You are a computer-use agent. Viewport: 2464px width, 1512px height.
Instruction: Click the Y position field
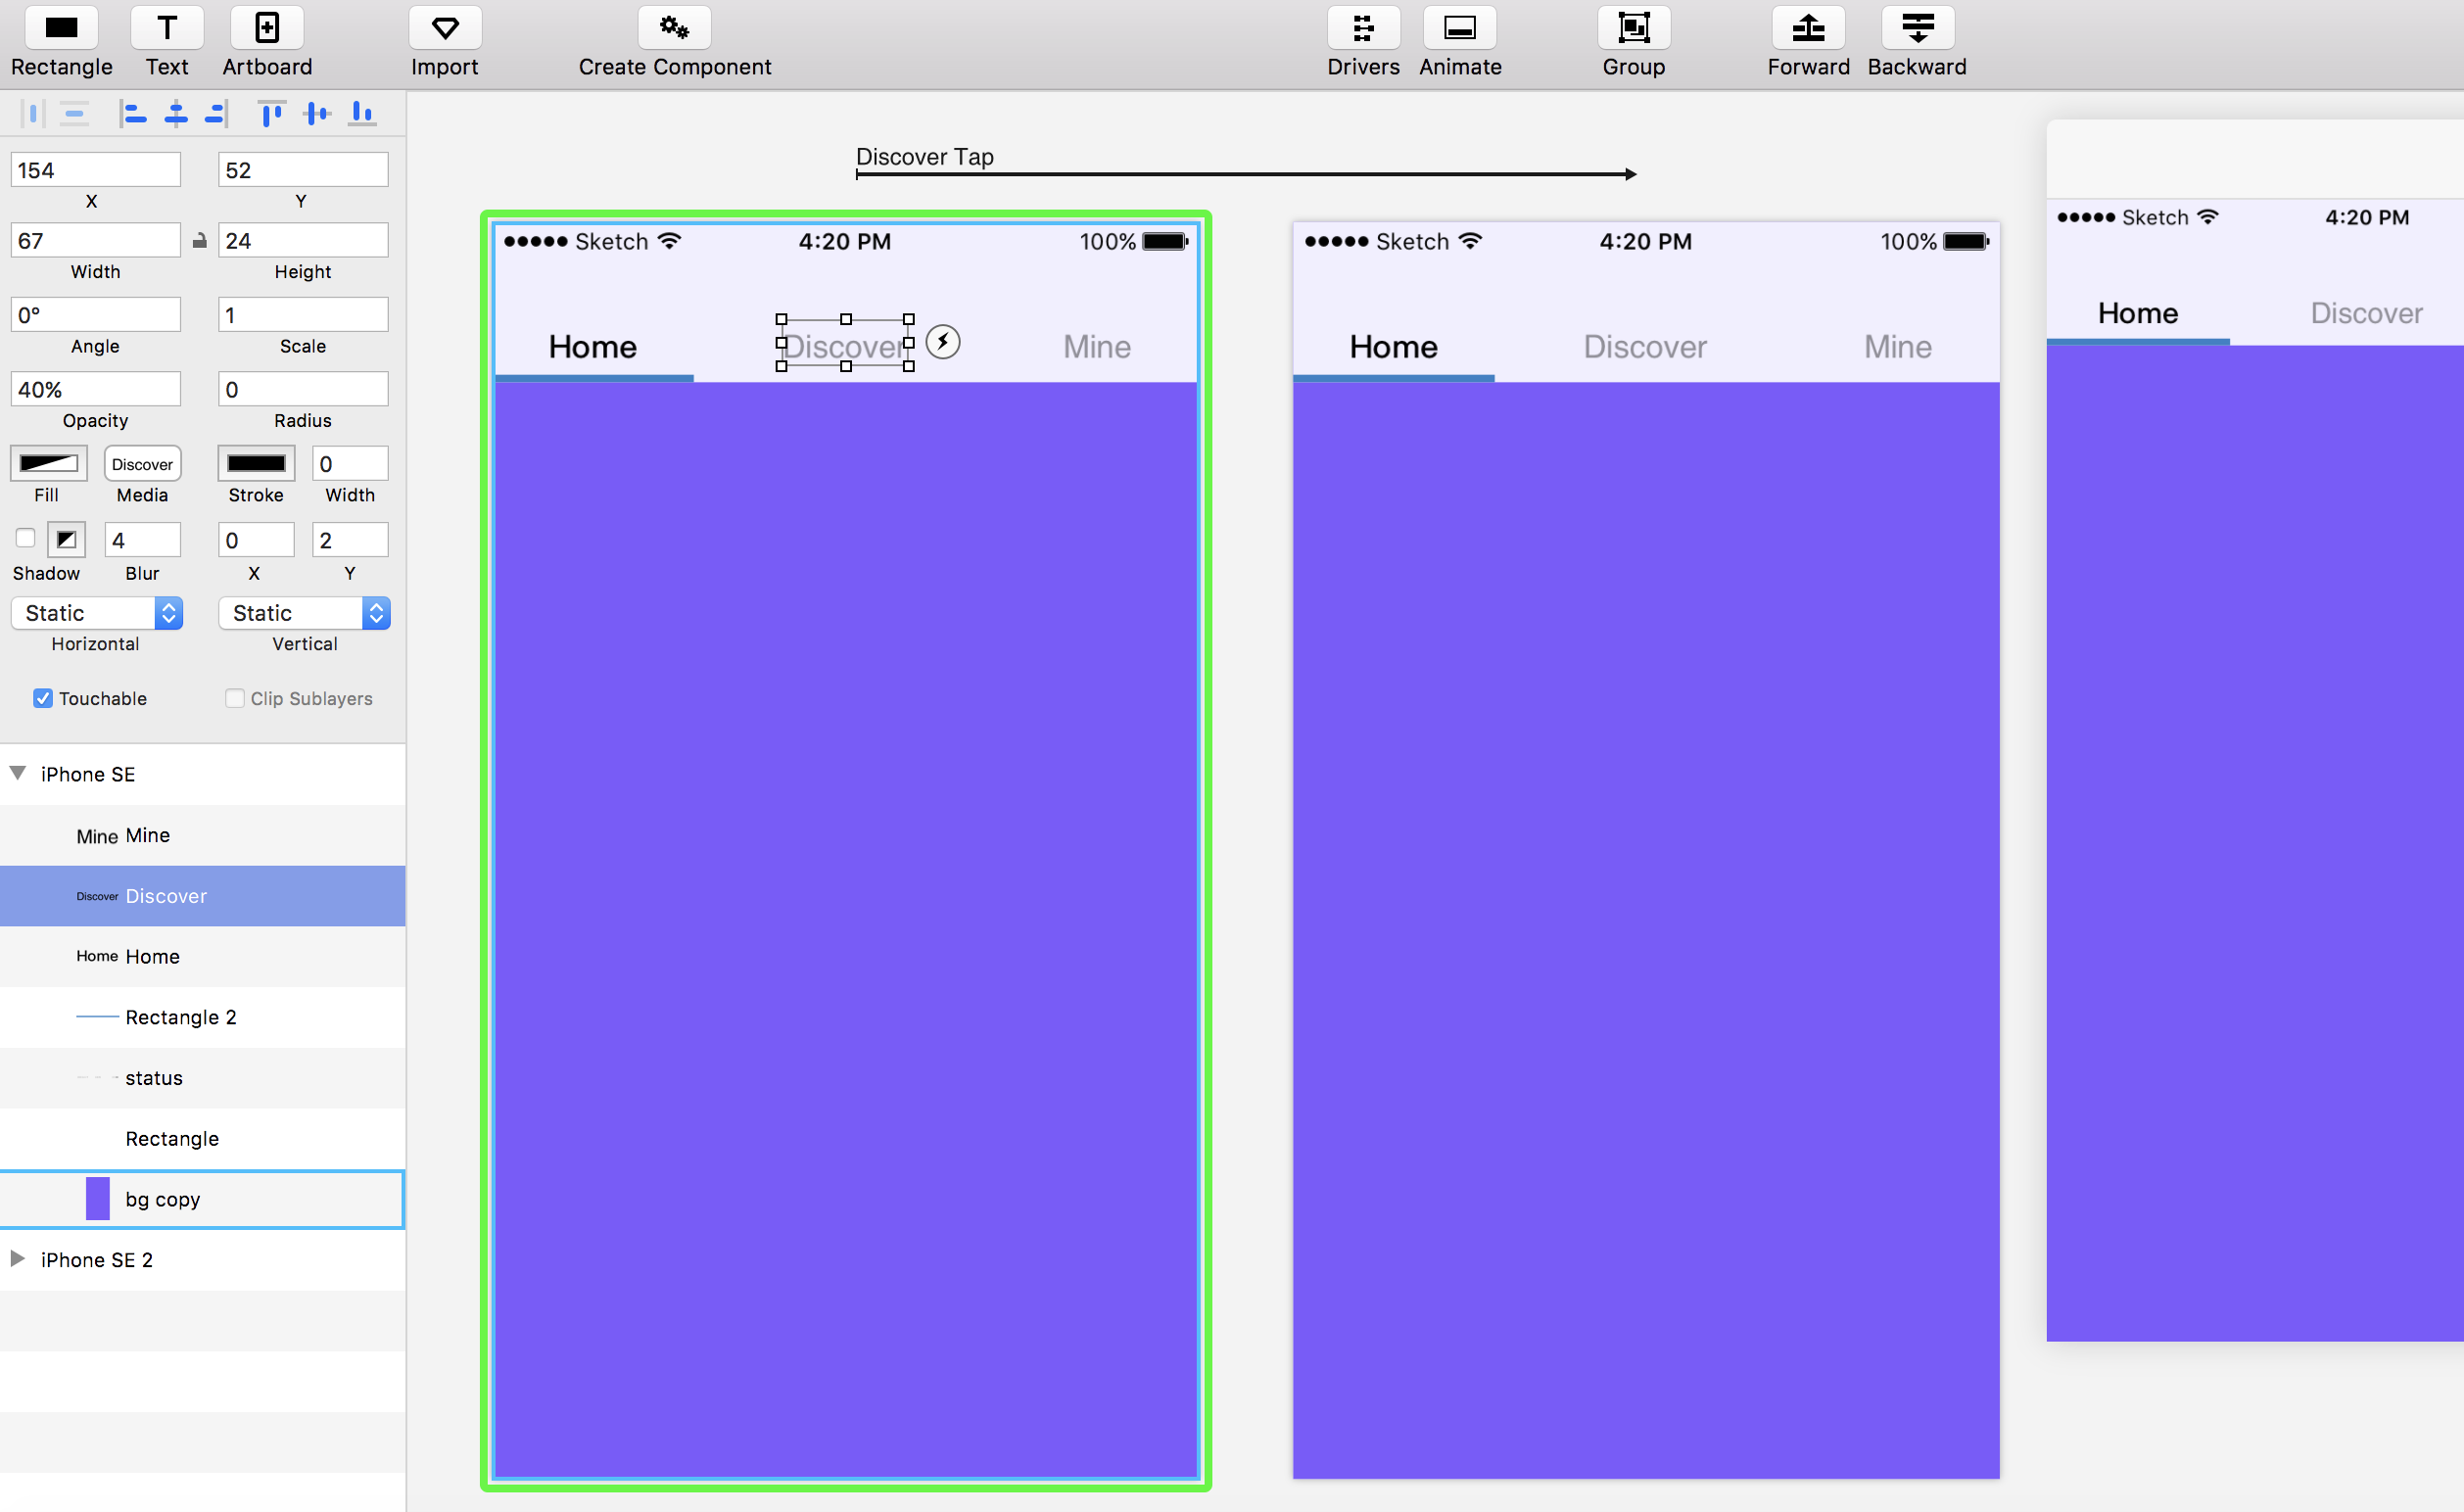(x=303, y=170)
